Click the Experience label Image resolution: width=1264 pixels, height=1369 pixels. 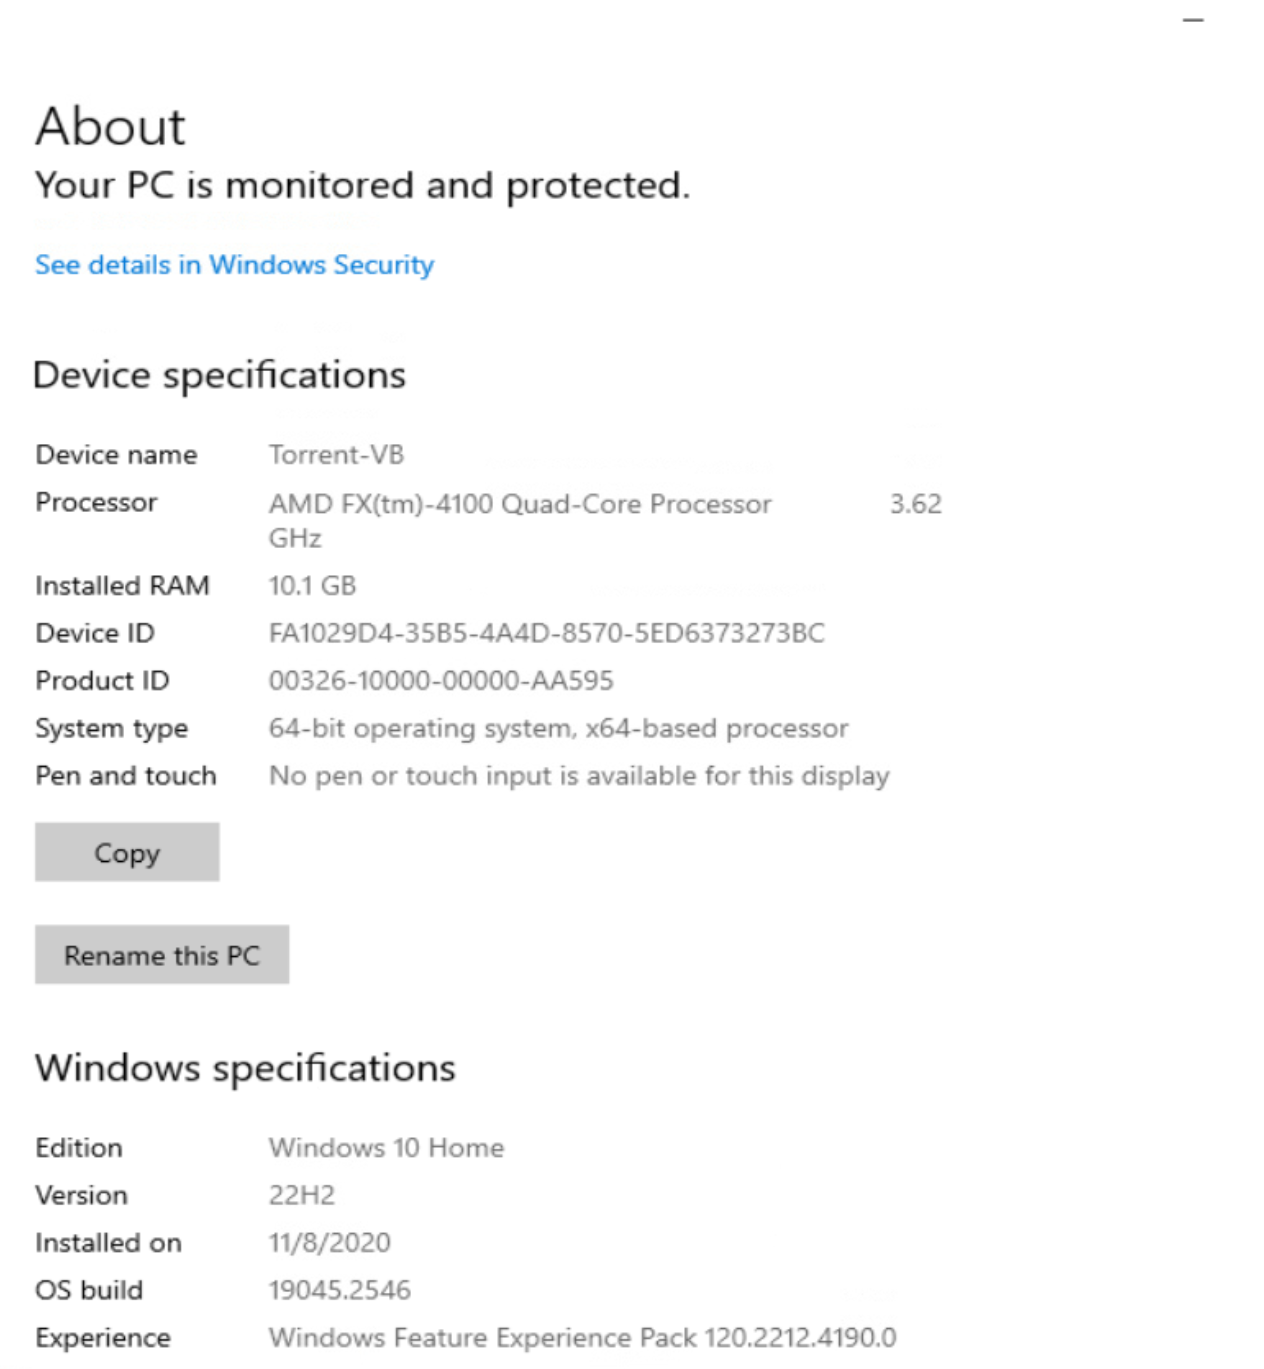coord(103,1338)
